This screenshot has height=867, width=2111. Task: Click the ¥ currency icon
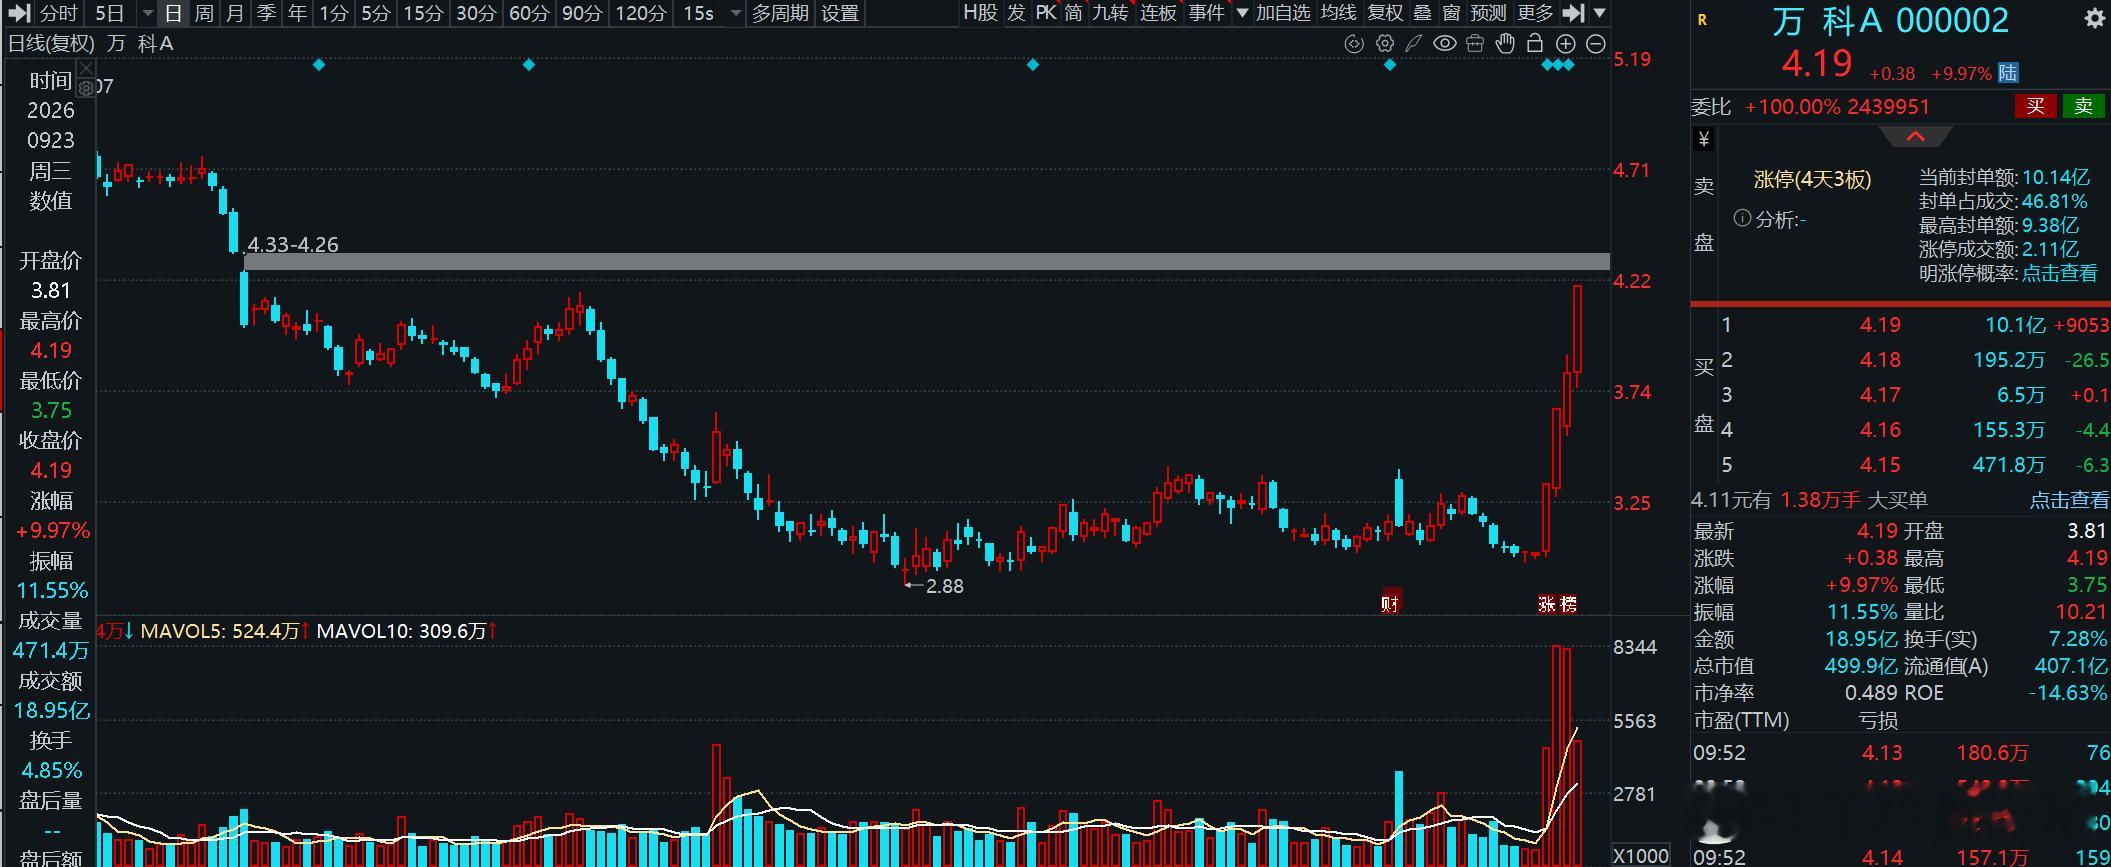(1704, 139)
